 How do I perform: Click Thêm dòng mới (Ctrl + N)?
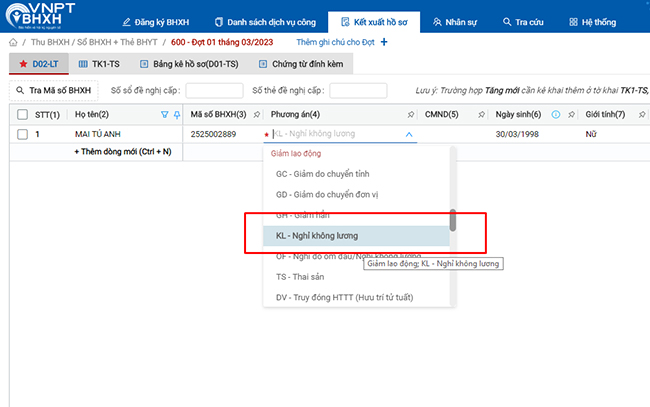123,152
